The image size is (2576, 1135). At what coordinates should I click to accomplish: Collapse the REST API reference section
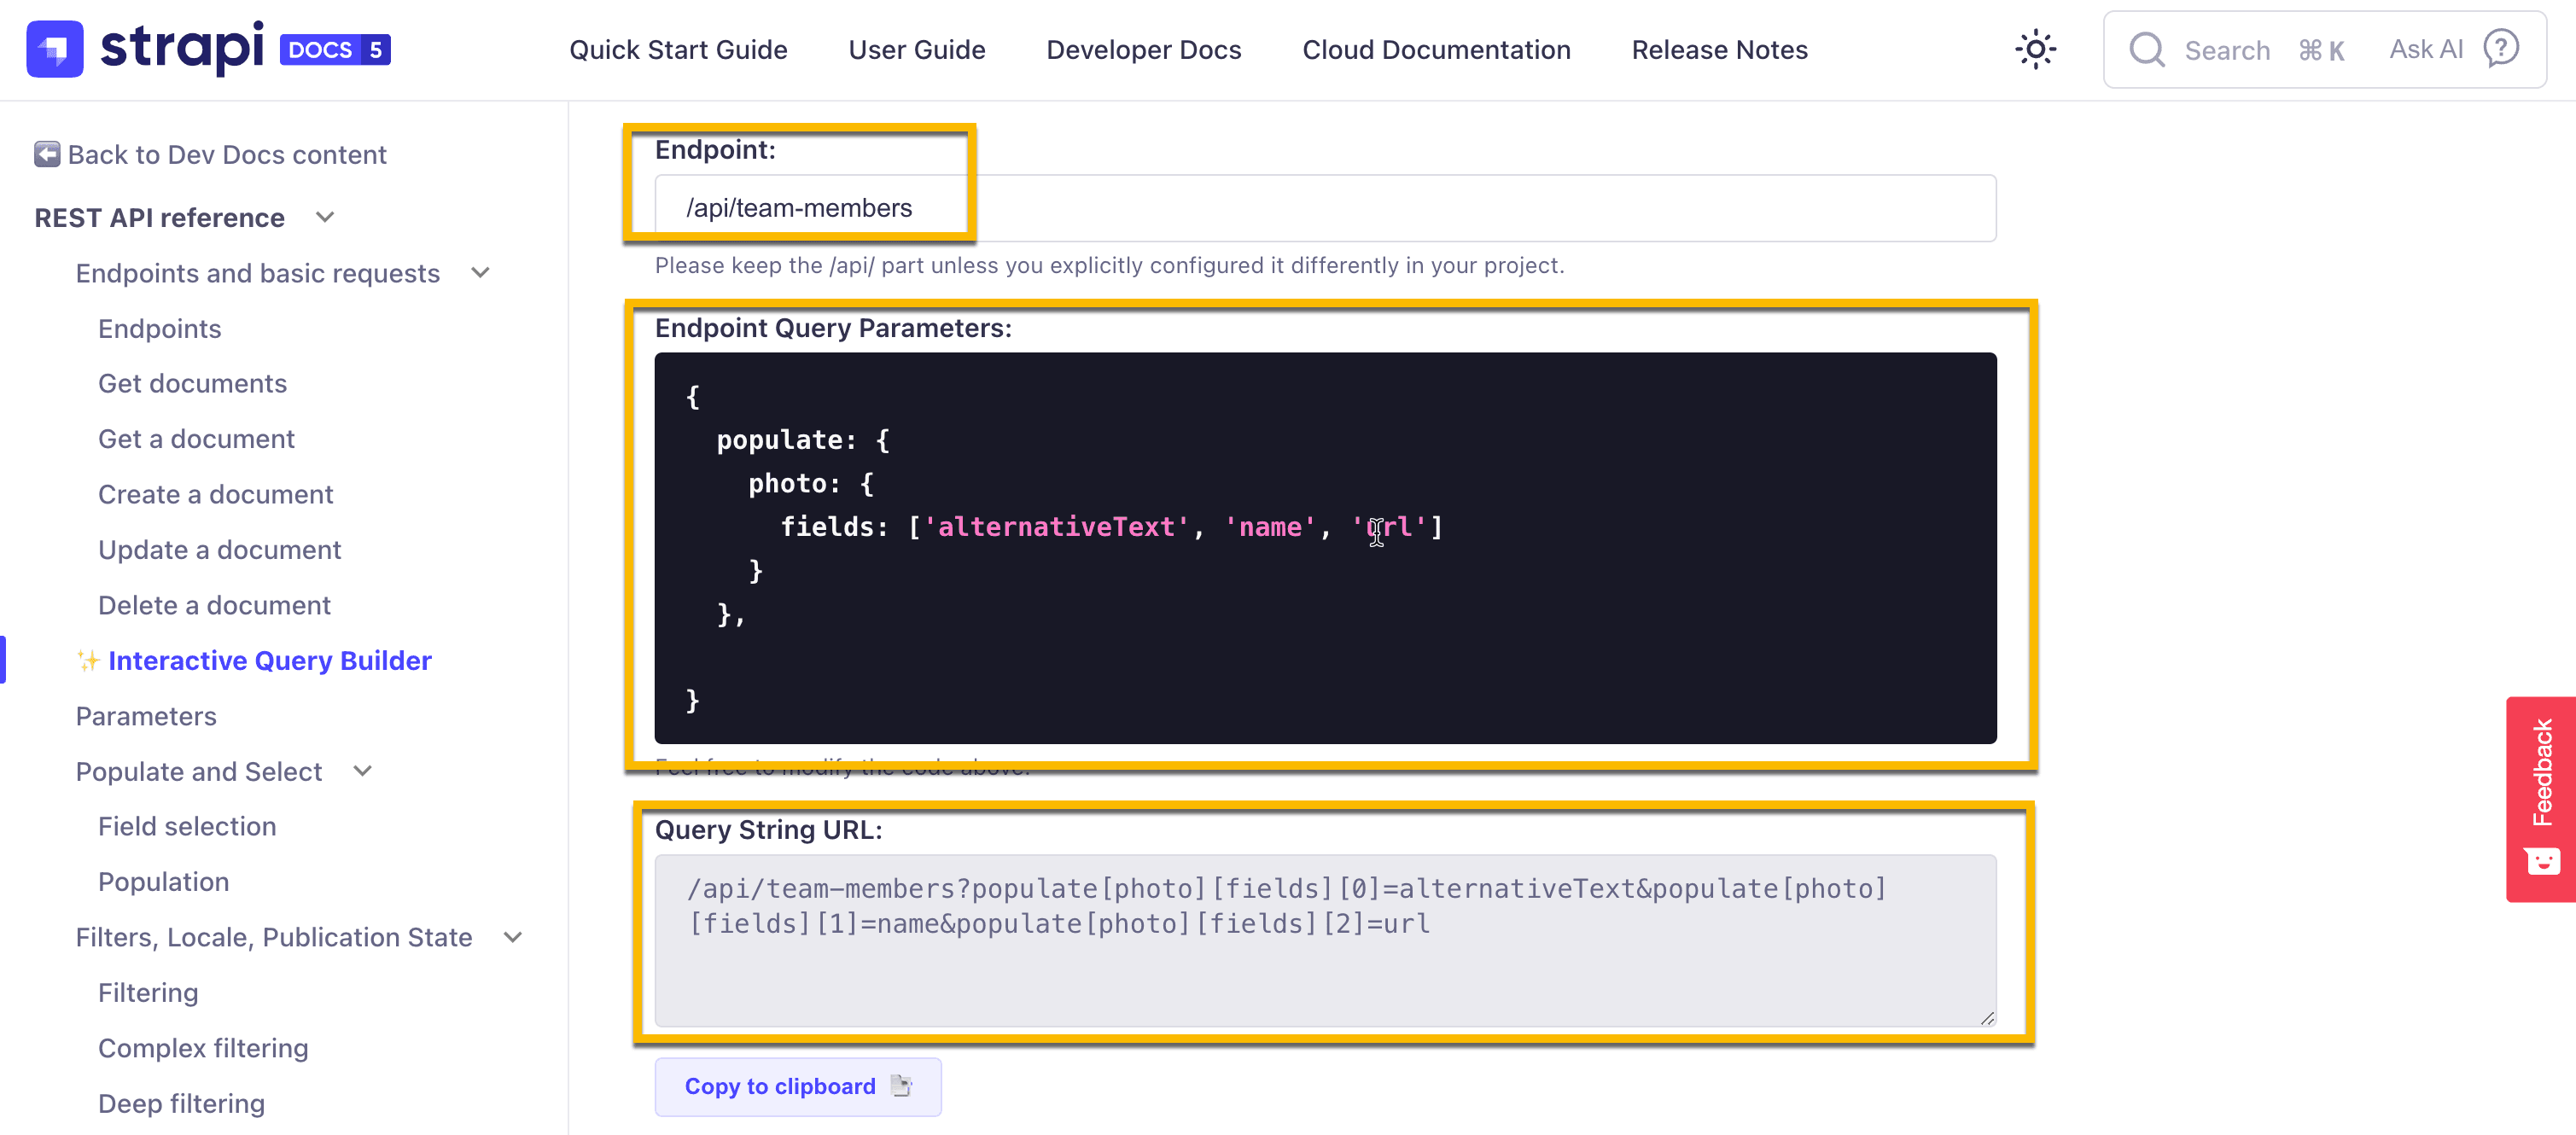point(325,217)
